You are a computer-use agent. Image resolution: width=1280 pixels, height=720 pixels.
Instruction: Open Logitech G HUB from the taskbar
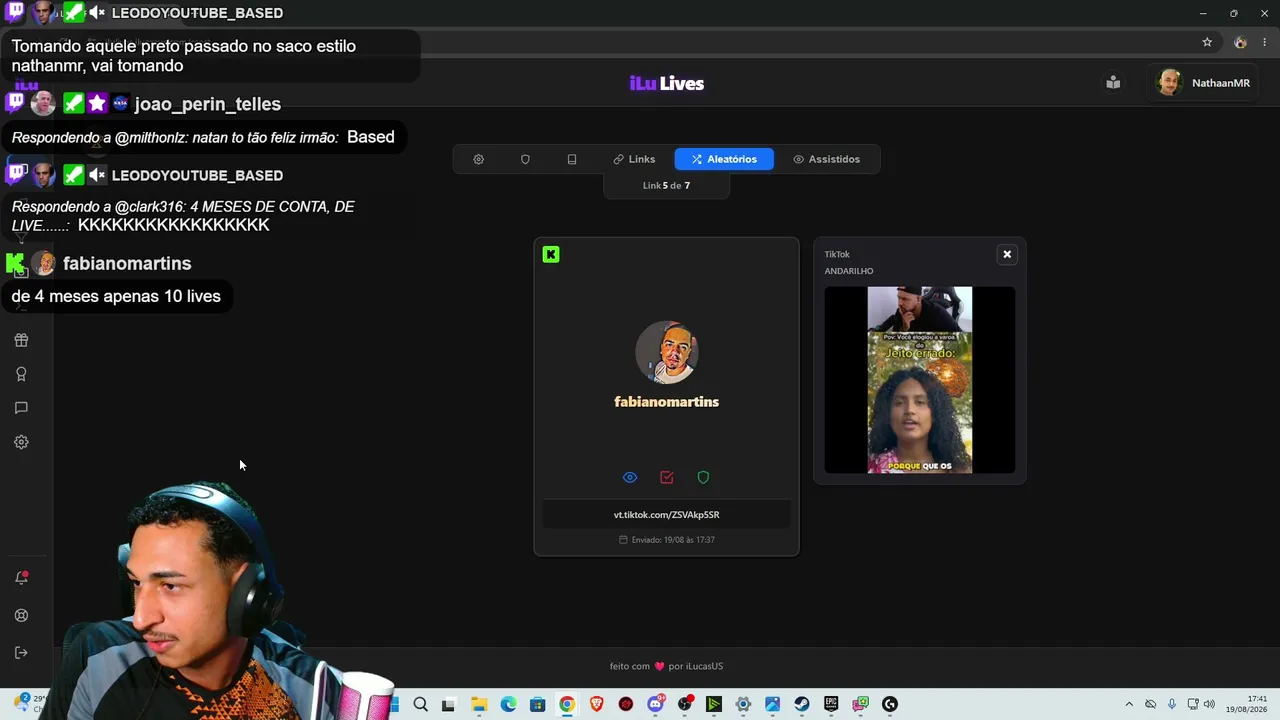point(890,704)
